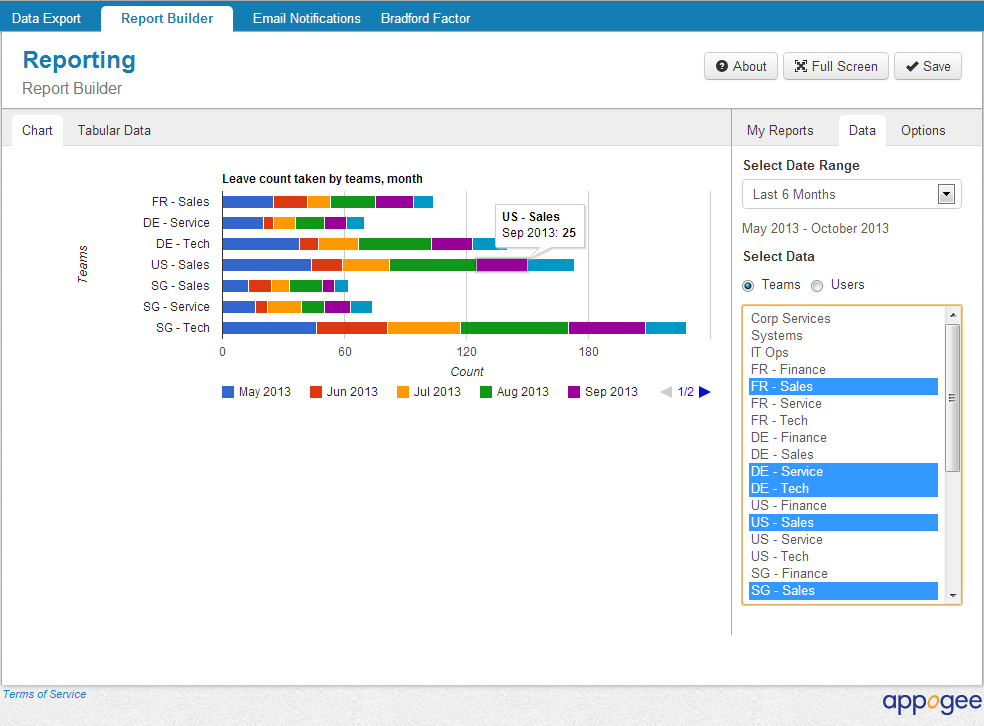Screen dimensions: 984x726
Task: Click the Bradford Factor tab
Action: point(425,18)
